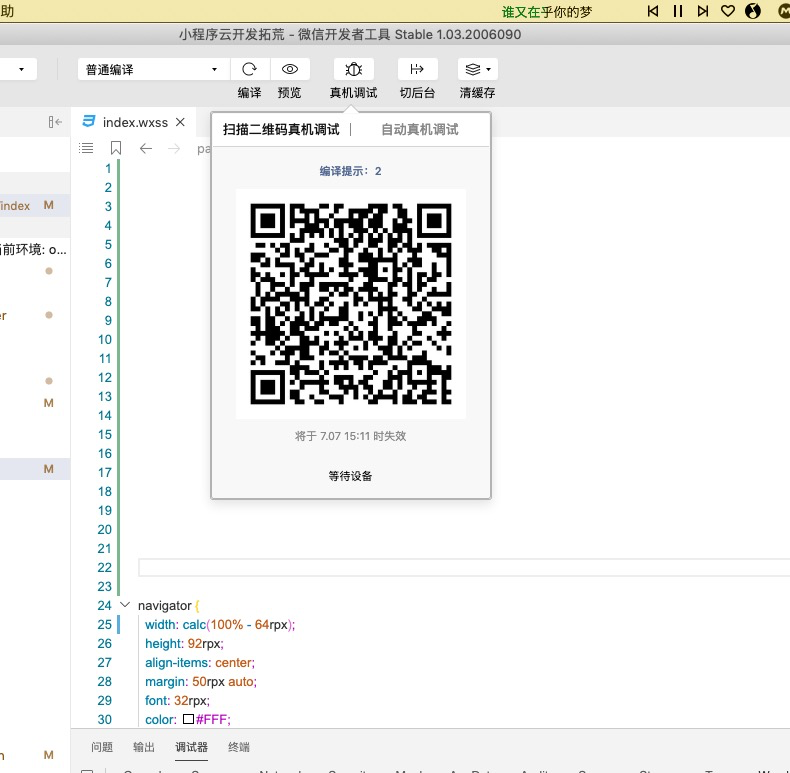Click the real-device debug bug icon
Screen dimensions: 790x773
pos(354,69)
